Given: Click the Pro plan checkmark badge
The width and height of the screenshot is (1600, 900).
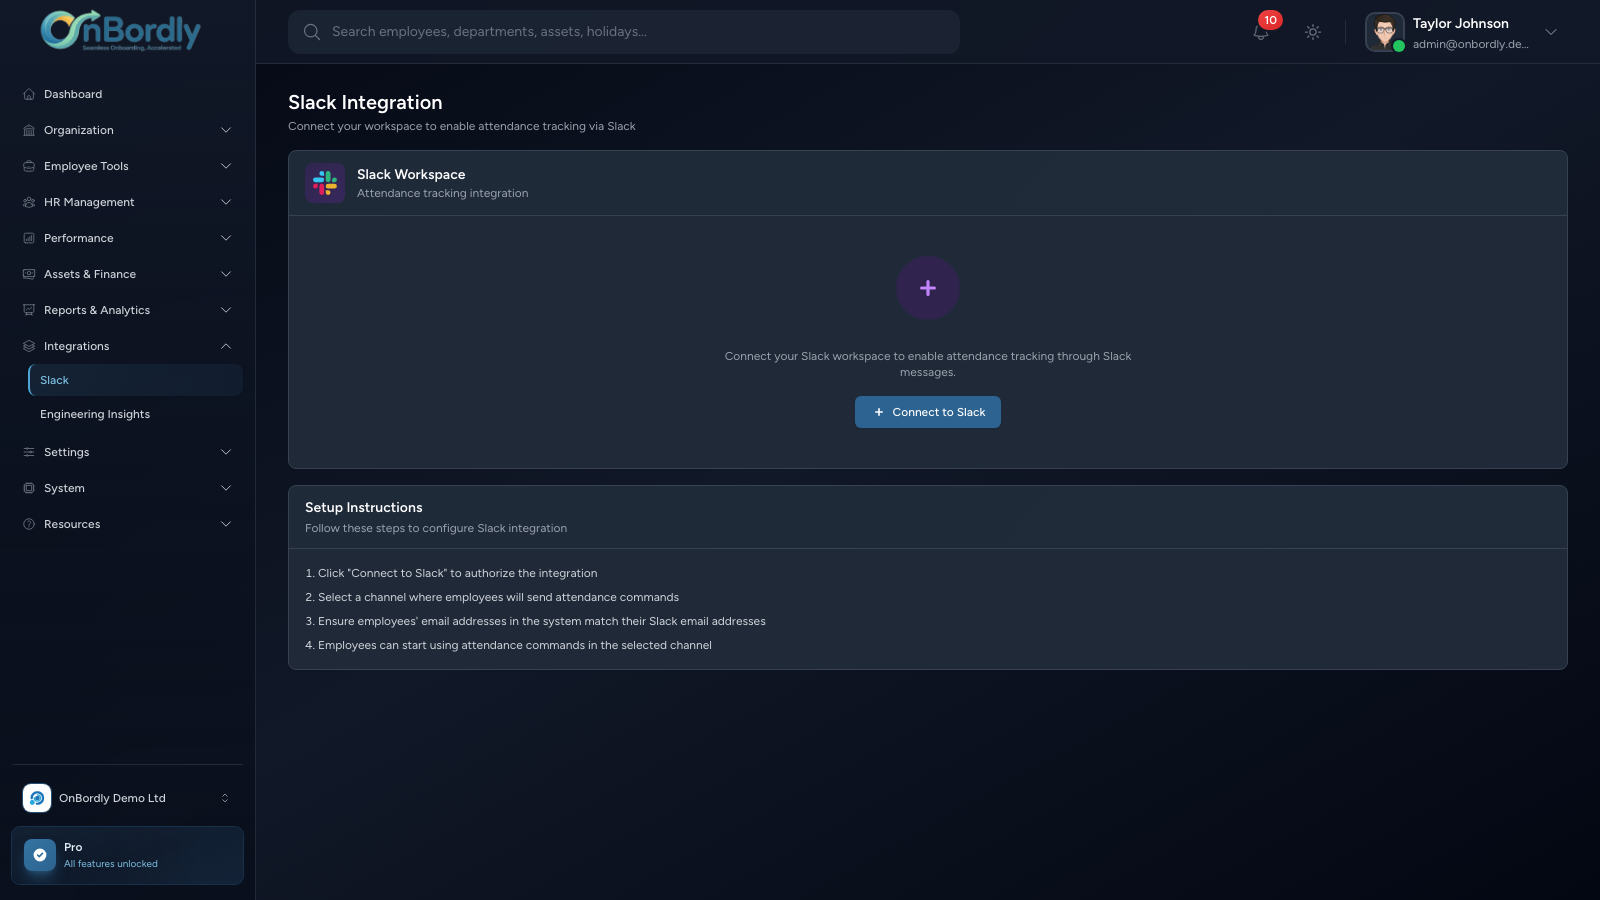Looking at the screenshot, I should tap(40, 855).
